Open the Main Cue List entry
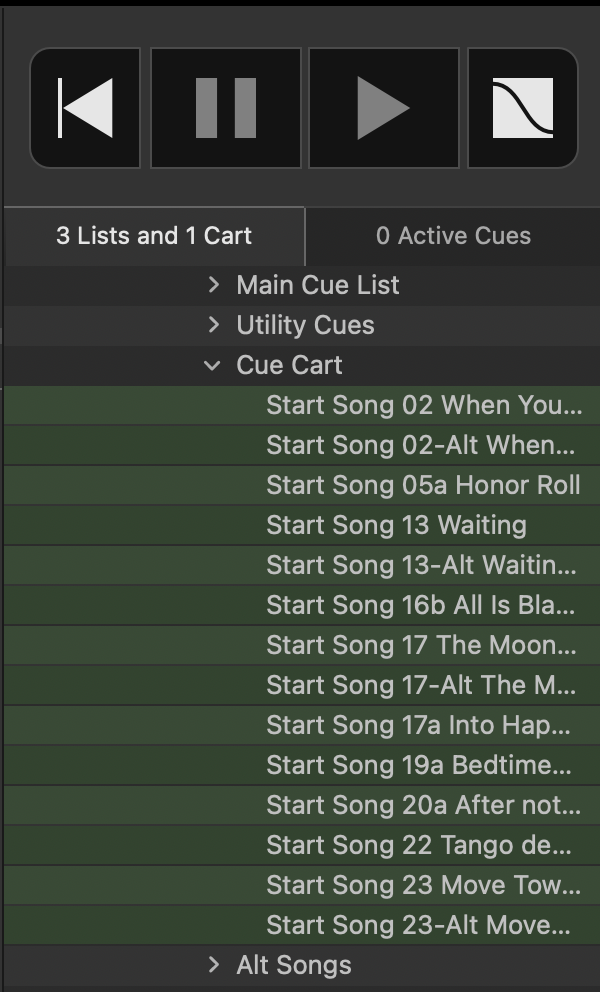The image size is (600, 992). pyautogui.click(x=318, y=285)
